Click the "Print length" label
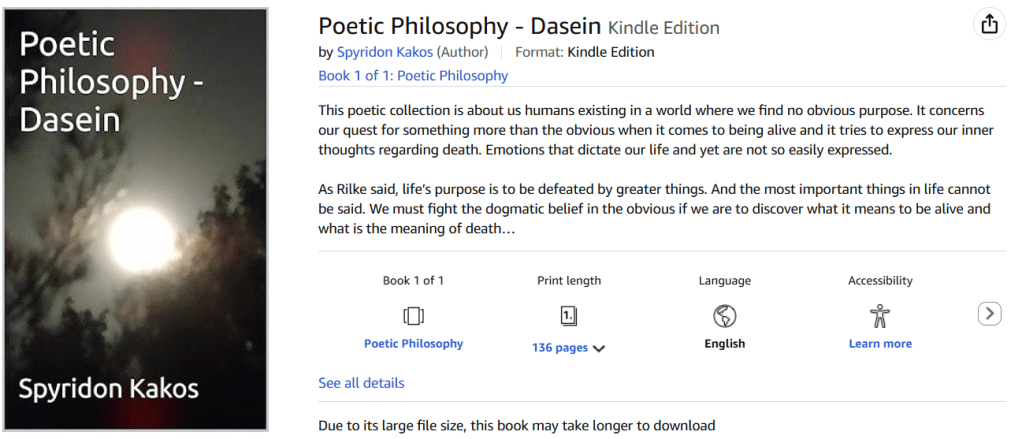This screenshot has width=1022, height=439. pos(568,281)
